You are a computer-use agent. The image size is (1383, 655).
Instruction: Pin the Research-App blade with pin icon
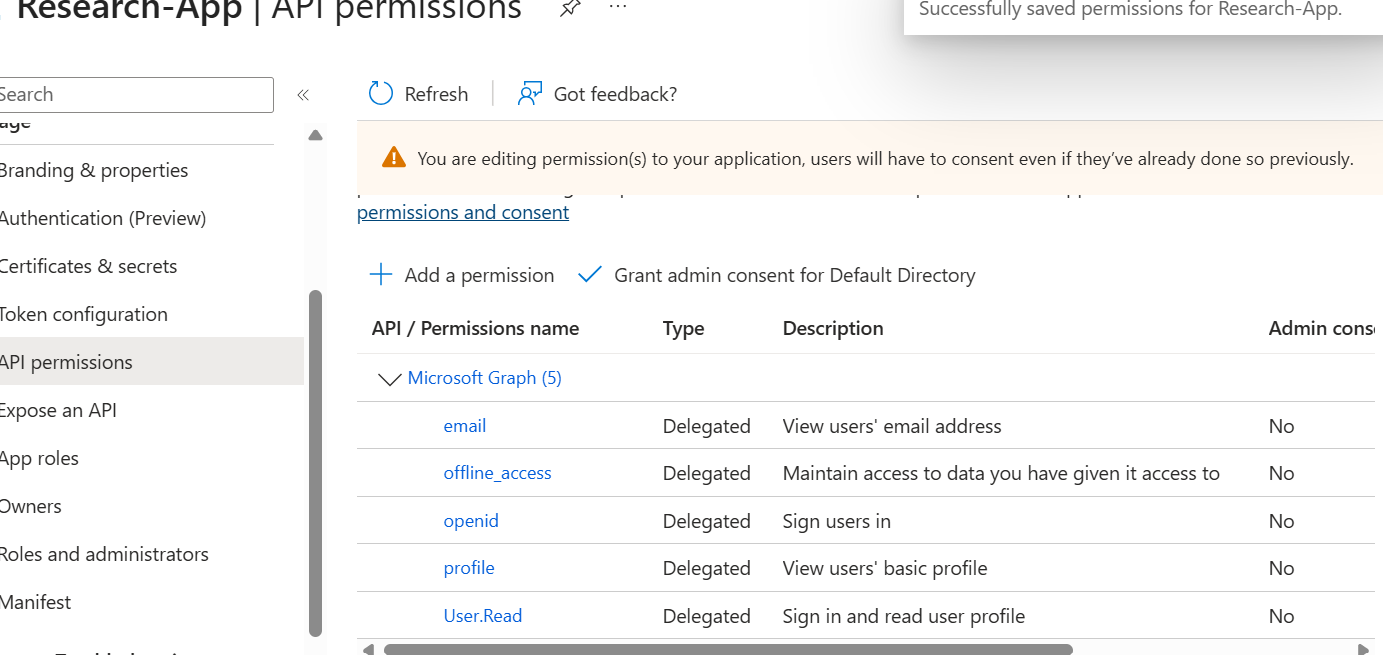coord(569,8)
